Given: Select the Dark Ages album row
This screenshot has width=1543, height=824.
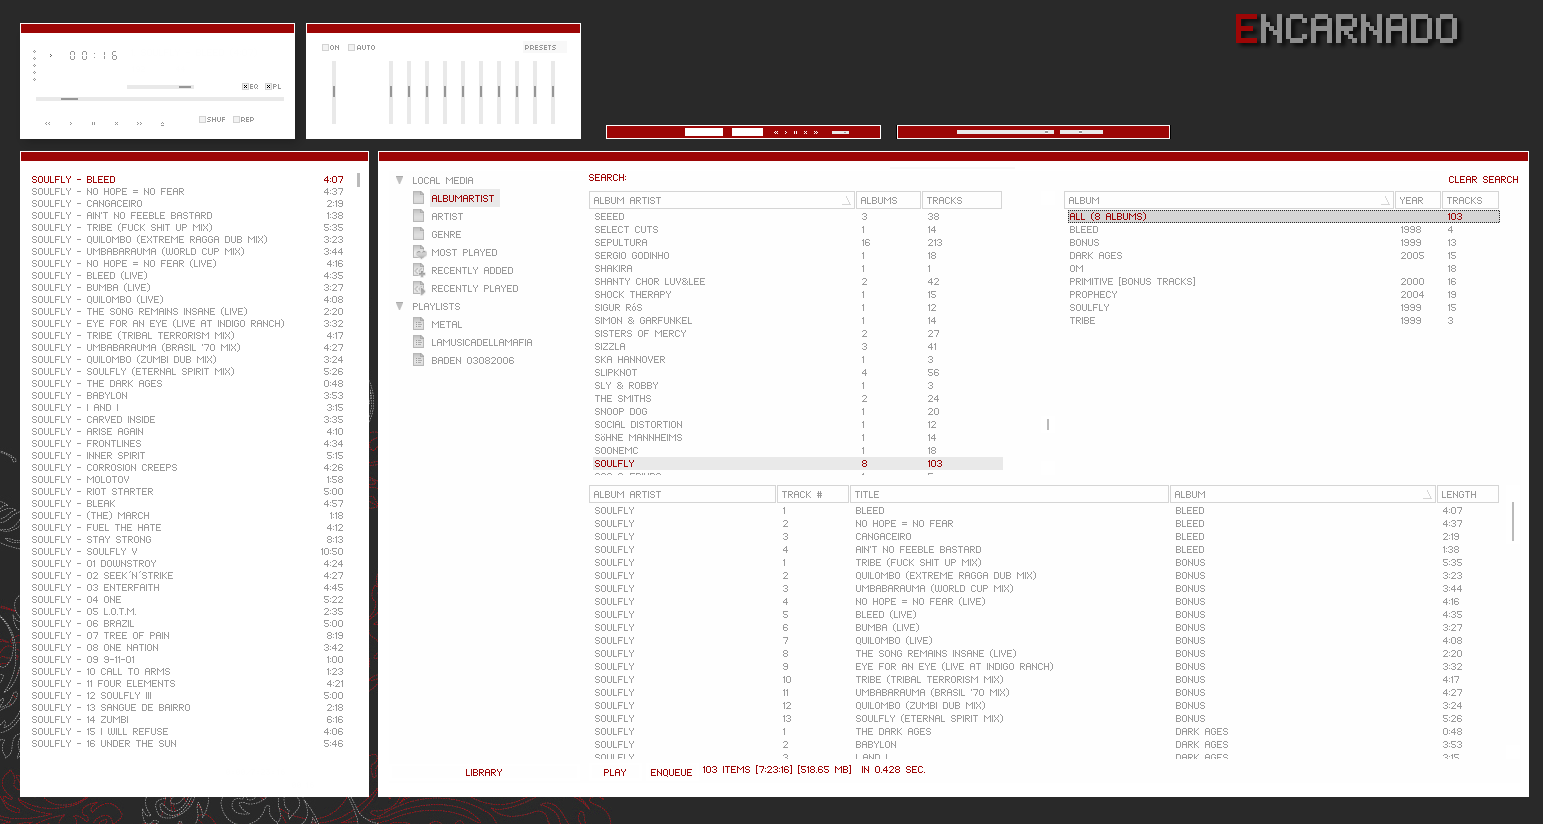Looking at the screenshot, I should coord(1283,255).
